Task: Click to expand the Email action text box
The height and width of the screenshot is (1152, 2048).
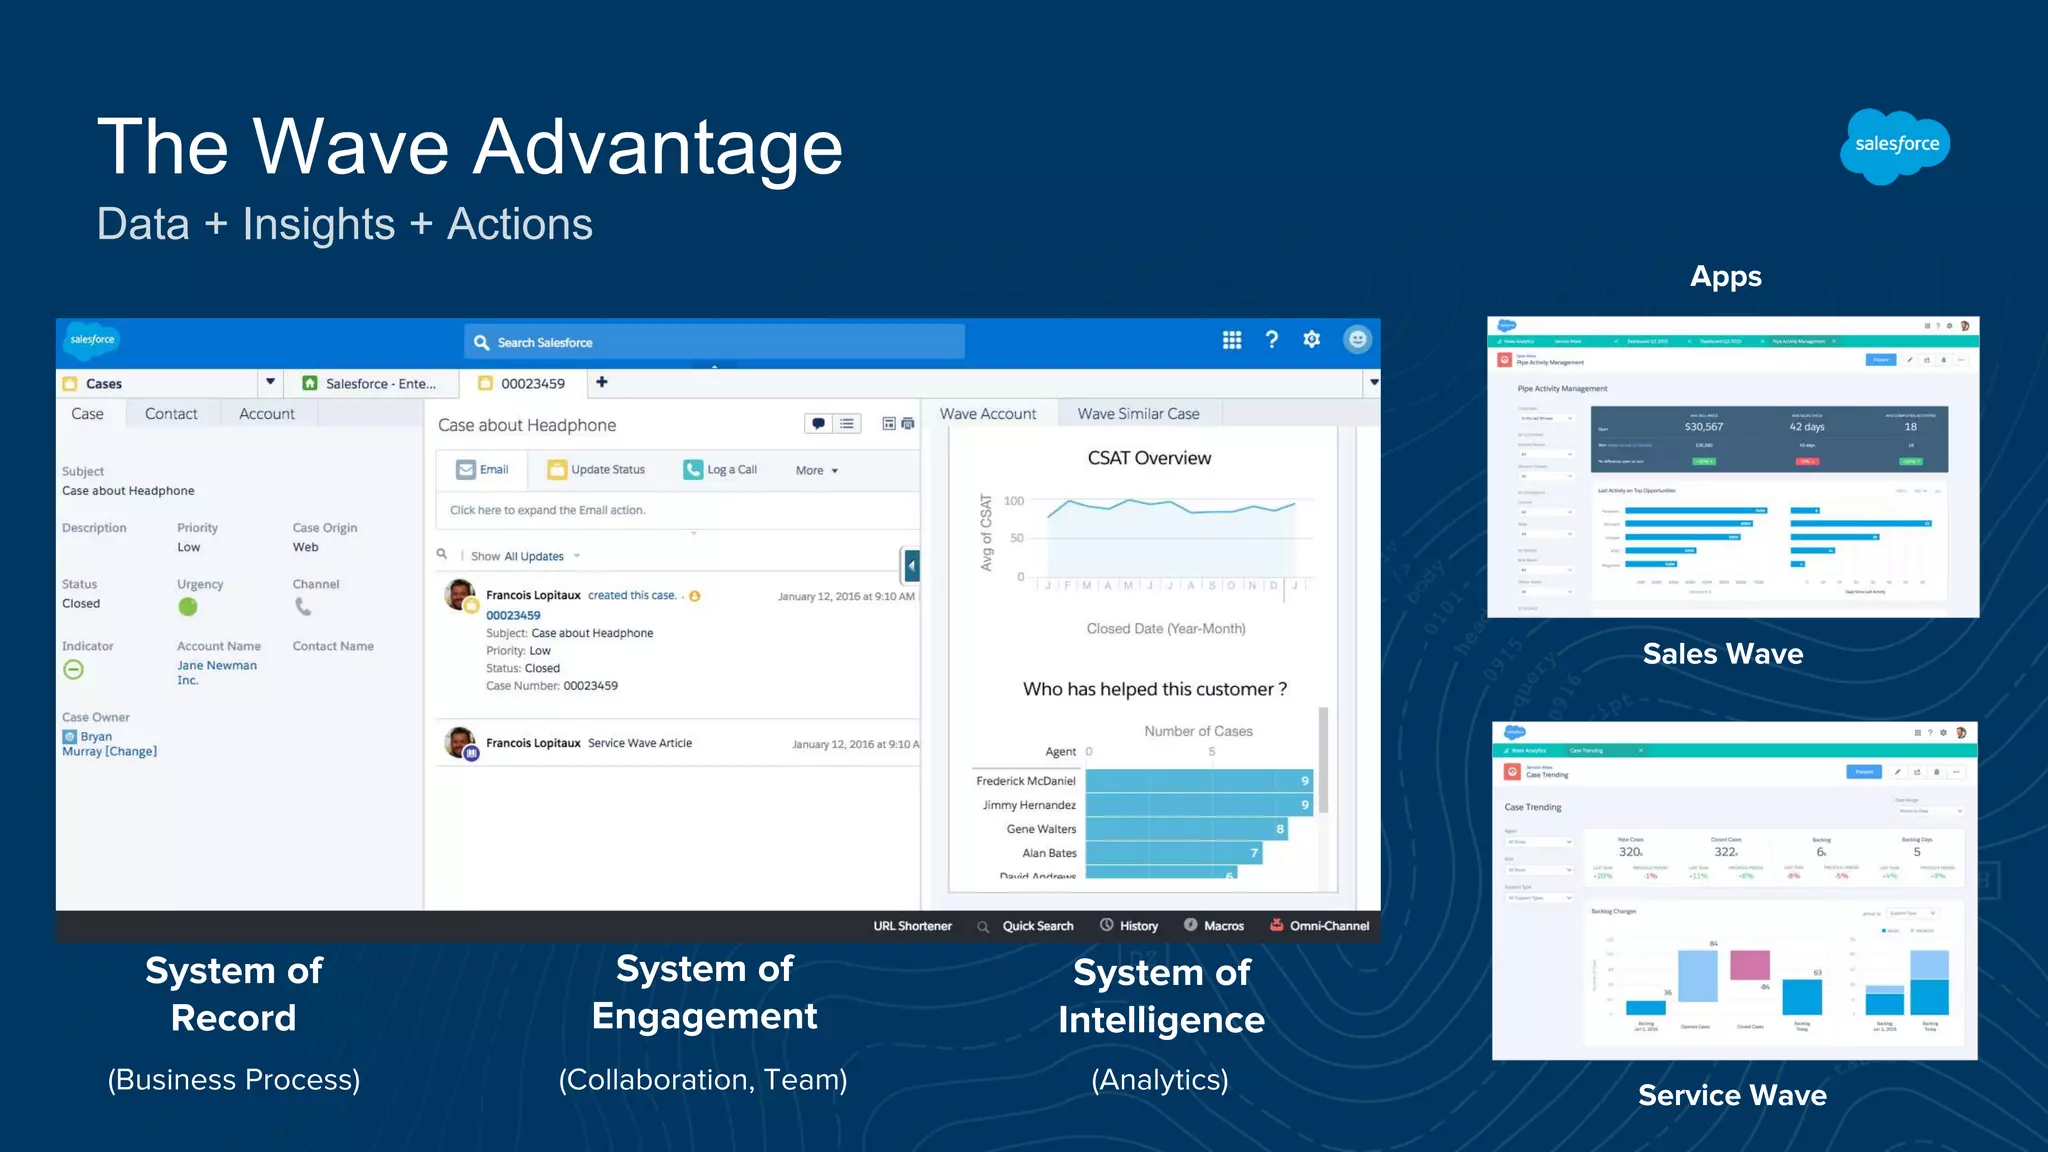Action: 677,510
